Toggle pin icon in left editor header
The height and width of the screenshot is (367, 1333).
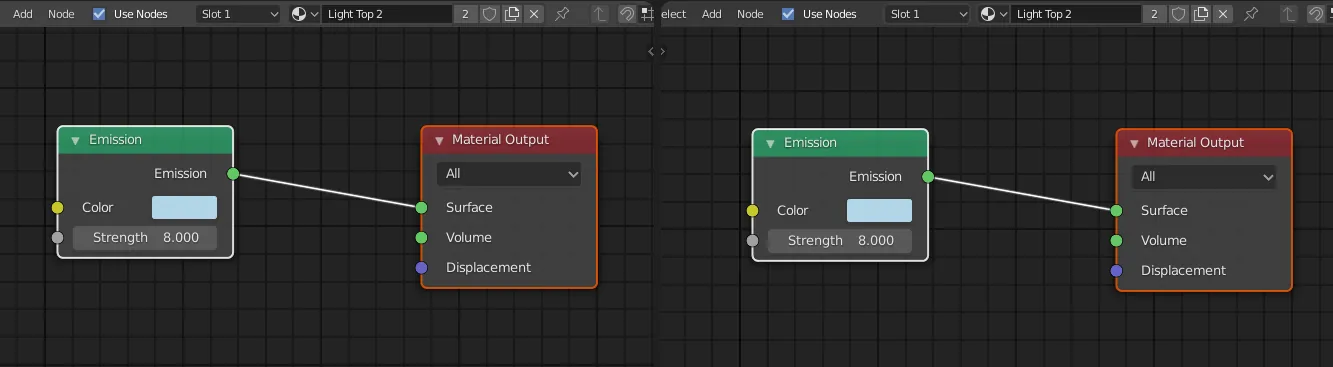(x=562, y=14)
